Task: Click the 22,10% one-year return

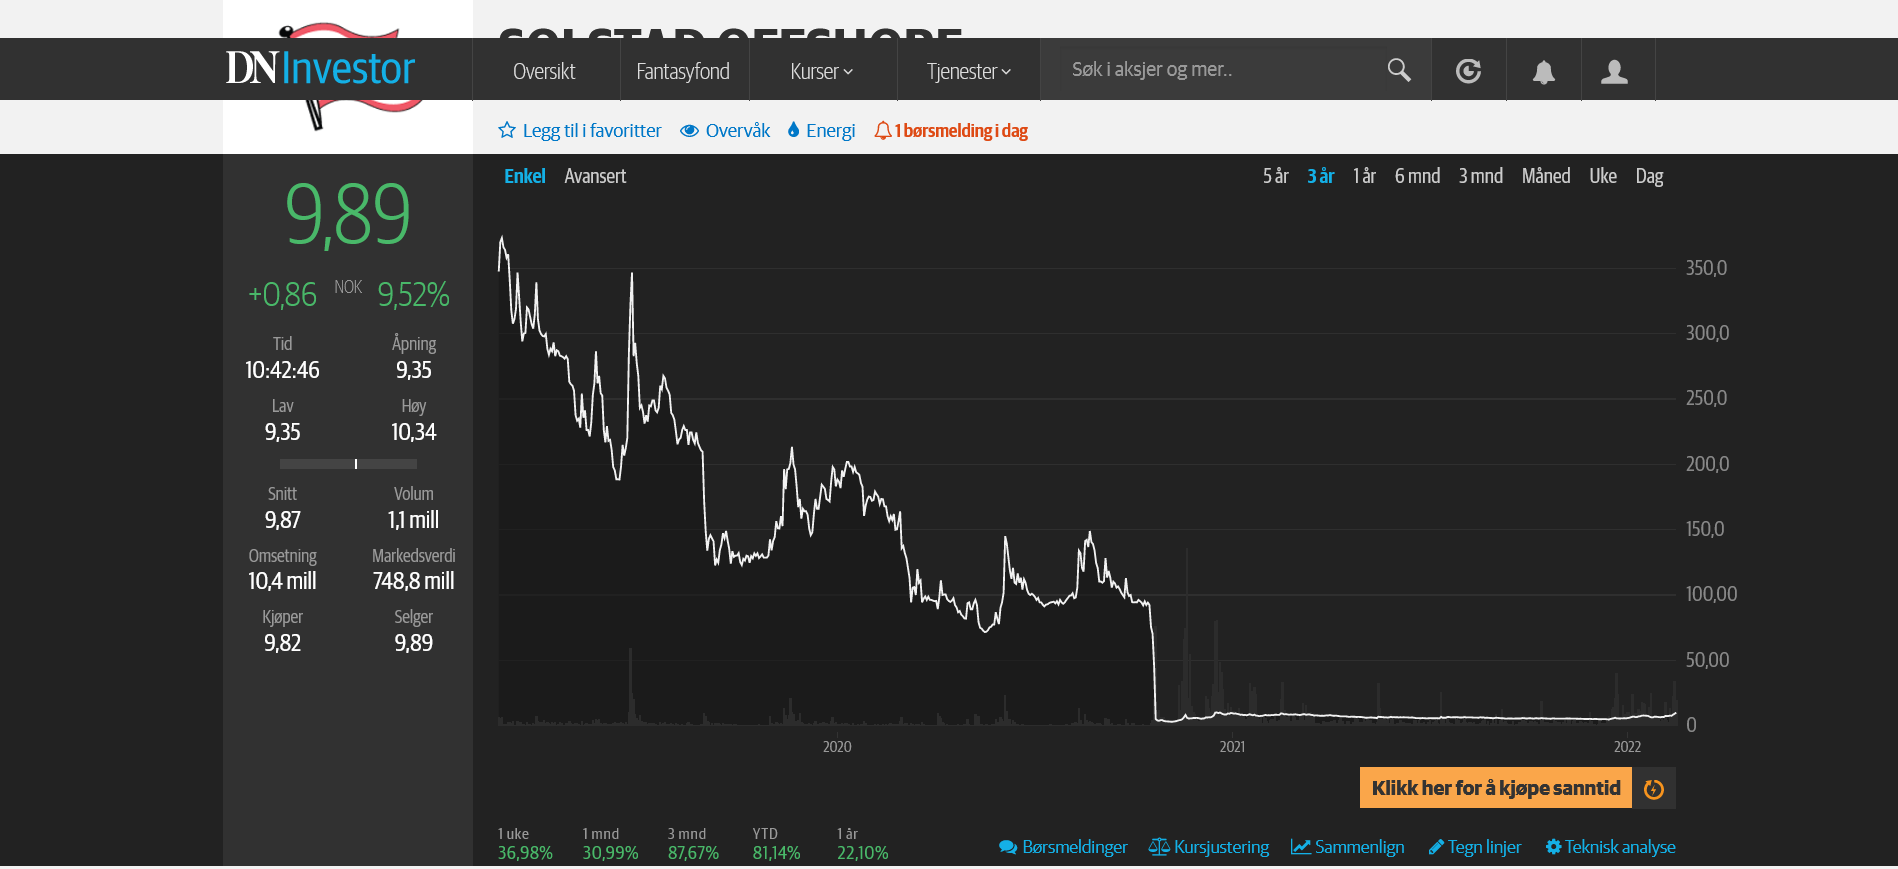Action: pyautogui.click(x=863, y=853)
